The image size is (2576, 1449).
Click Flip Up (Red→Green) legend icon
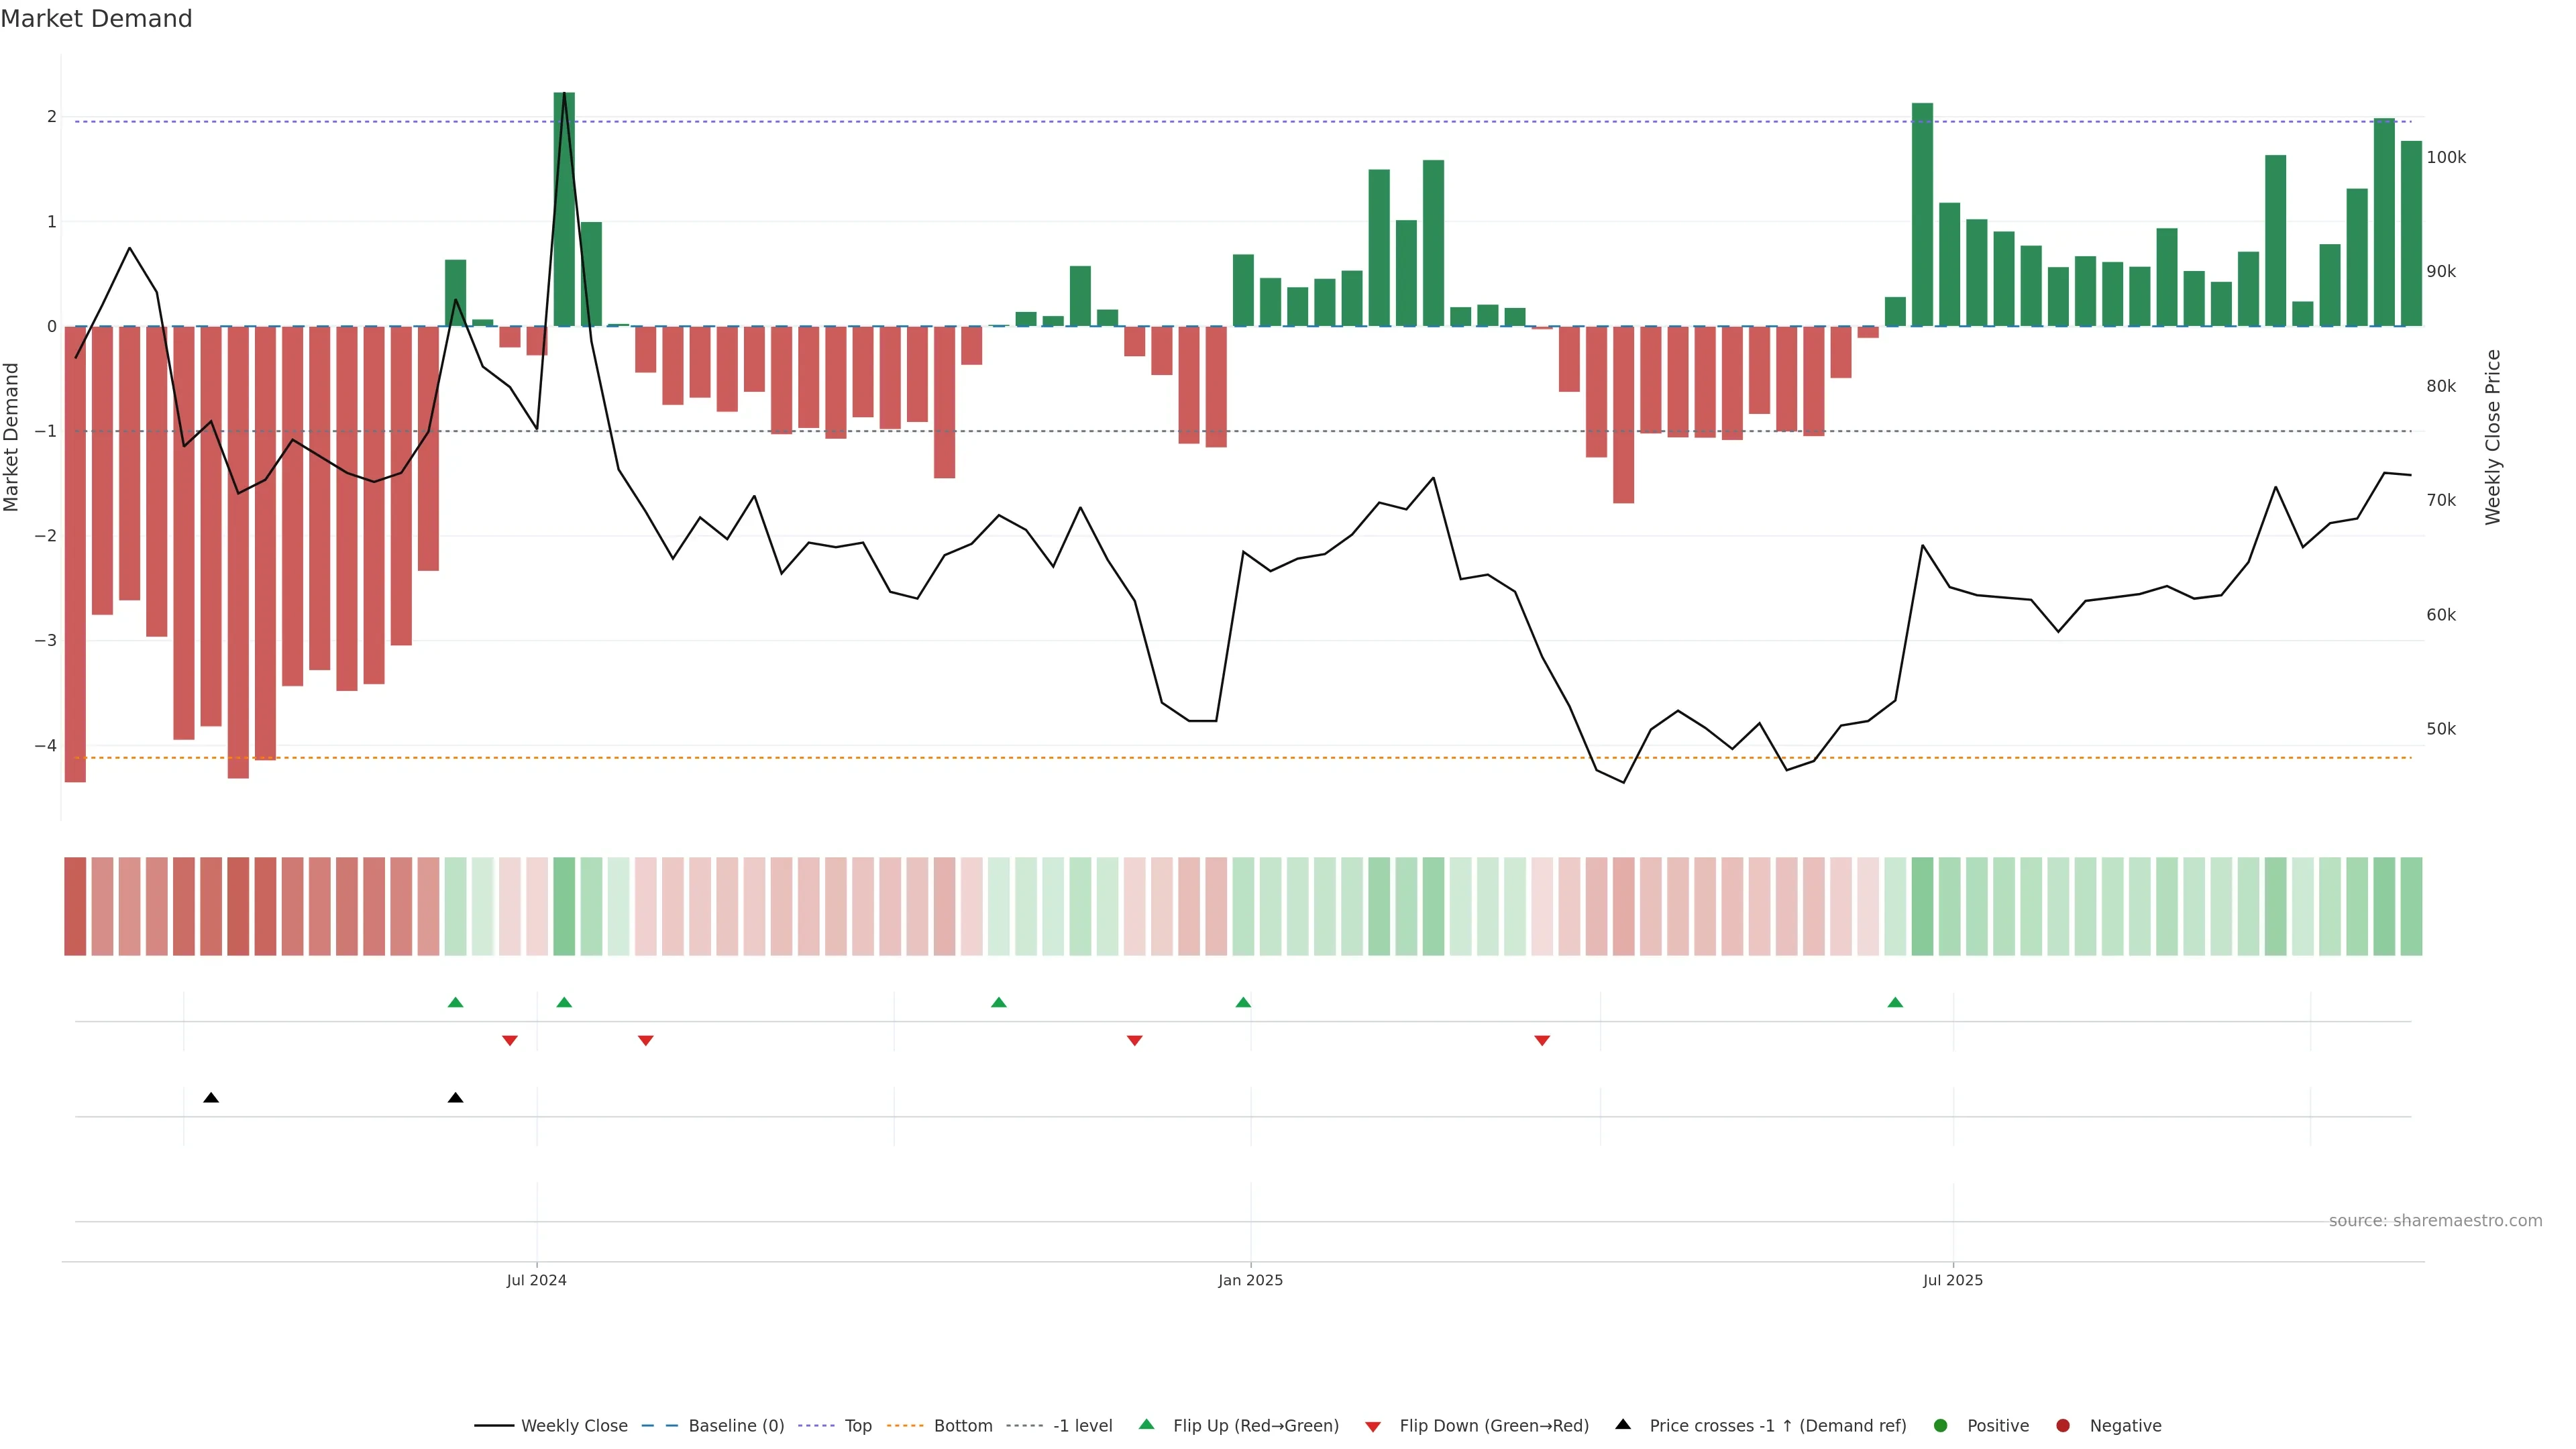coord(1147,1424)
